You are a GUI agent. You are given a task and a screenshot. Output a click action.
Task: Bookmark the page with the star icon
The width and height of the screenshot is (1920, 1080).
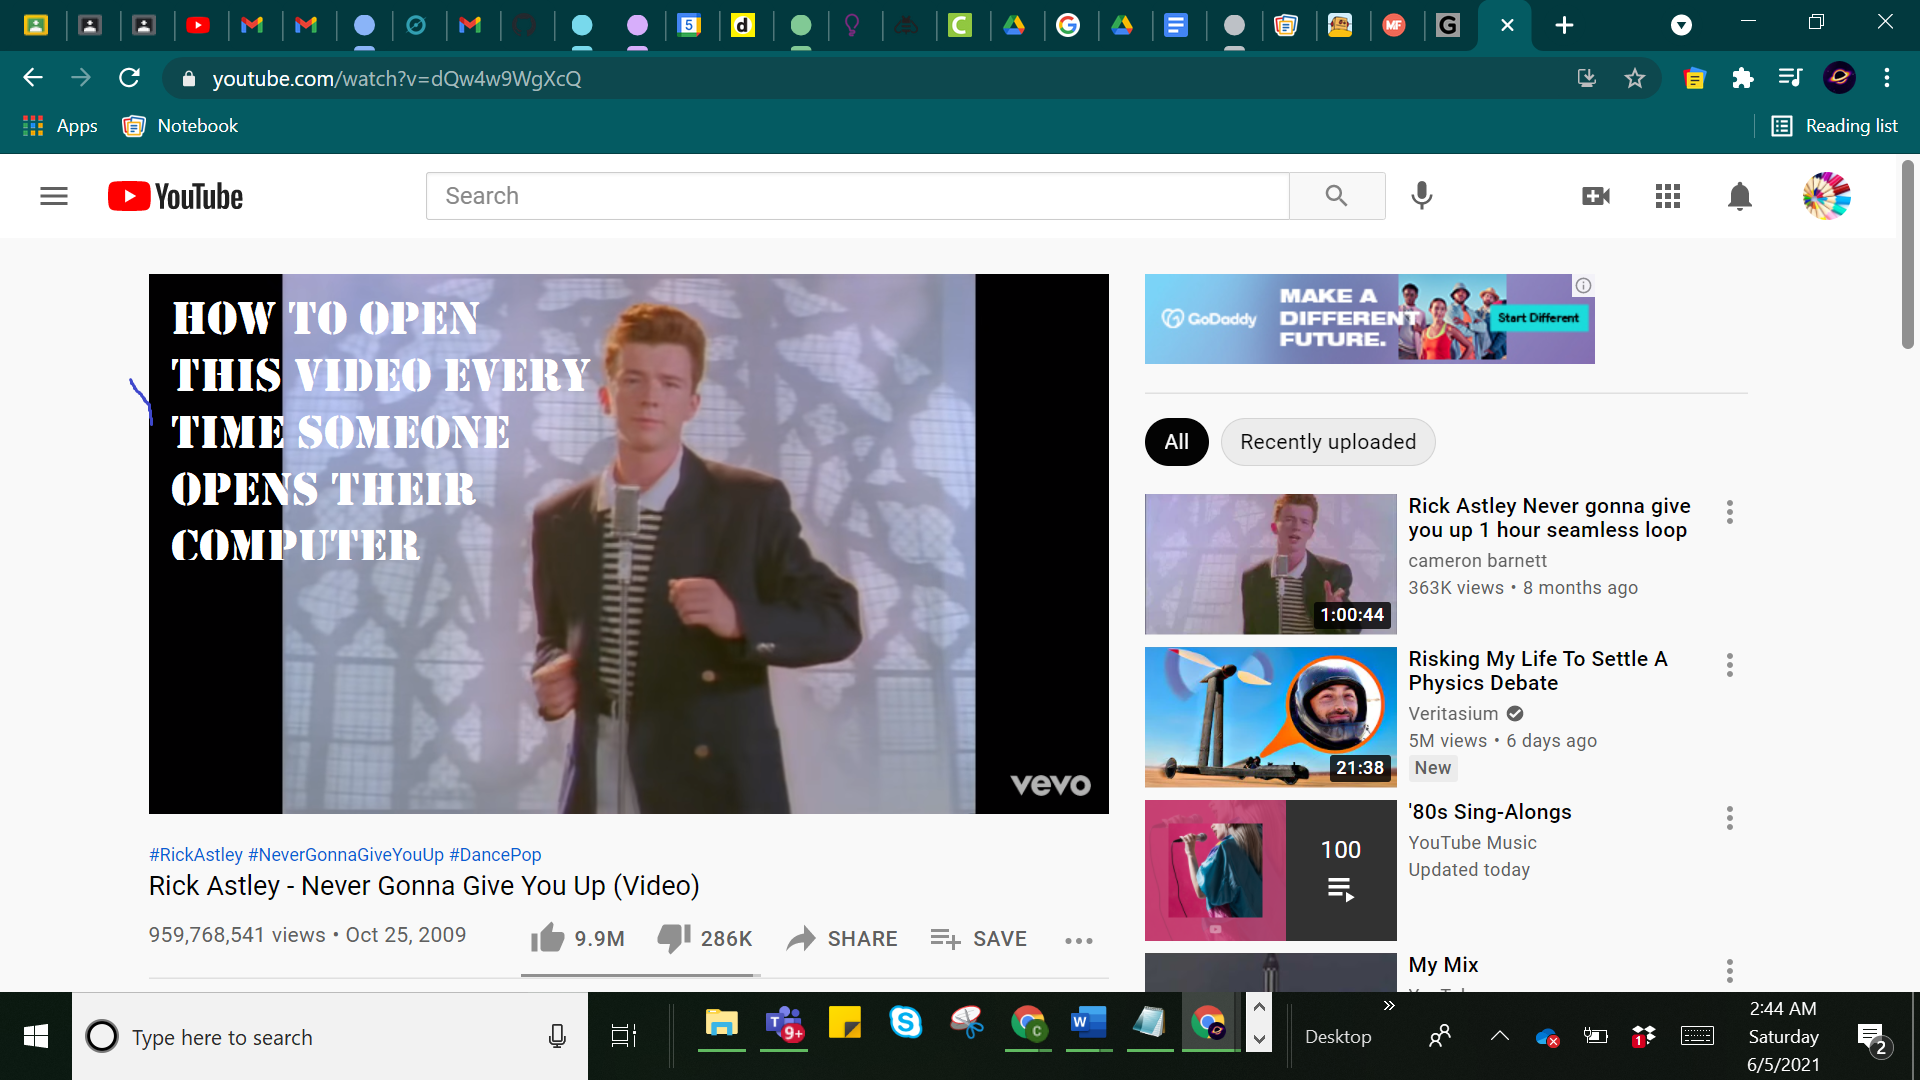1635,78
